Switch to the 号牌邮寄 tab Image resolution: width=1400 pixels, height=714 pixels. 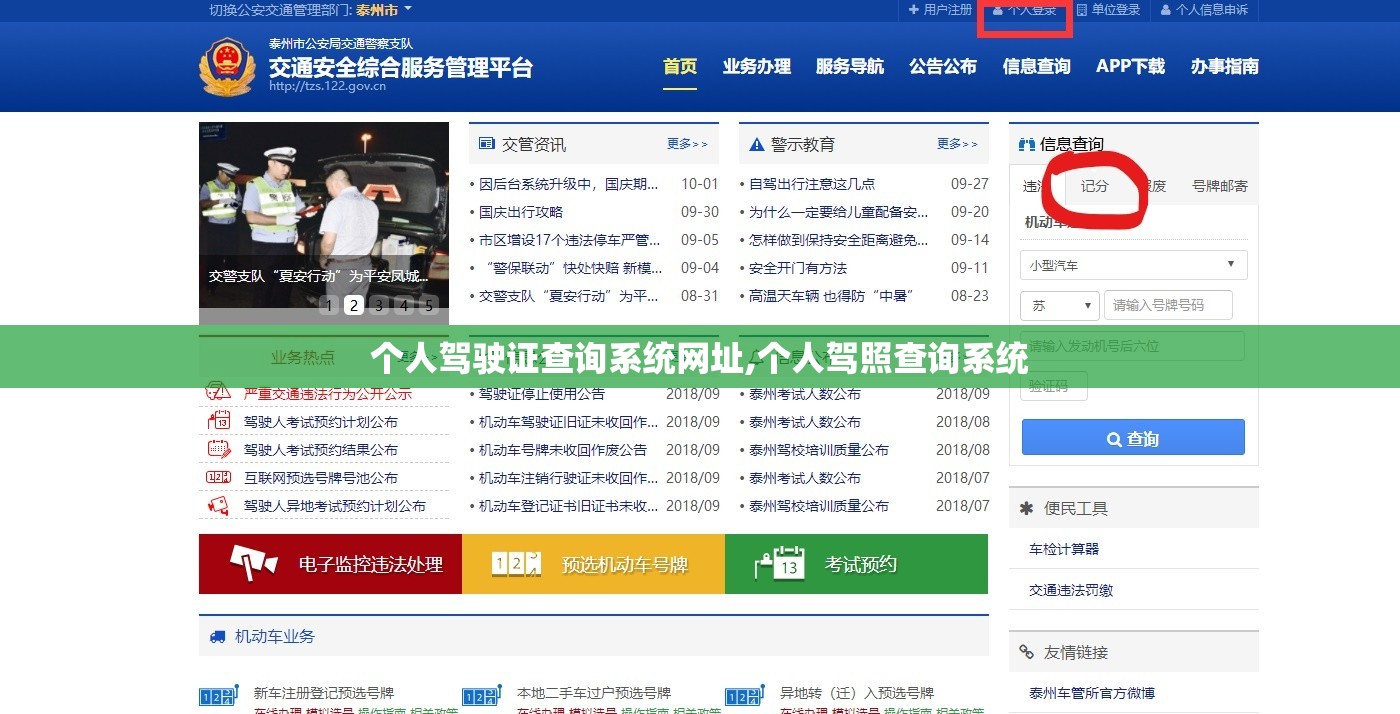[1220, 186]
